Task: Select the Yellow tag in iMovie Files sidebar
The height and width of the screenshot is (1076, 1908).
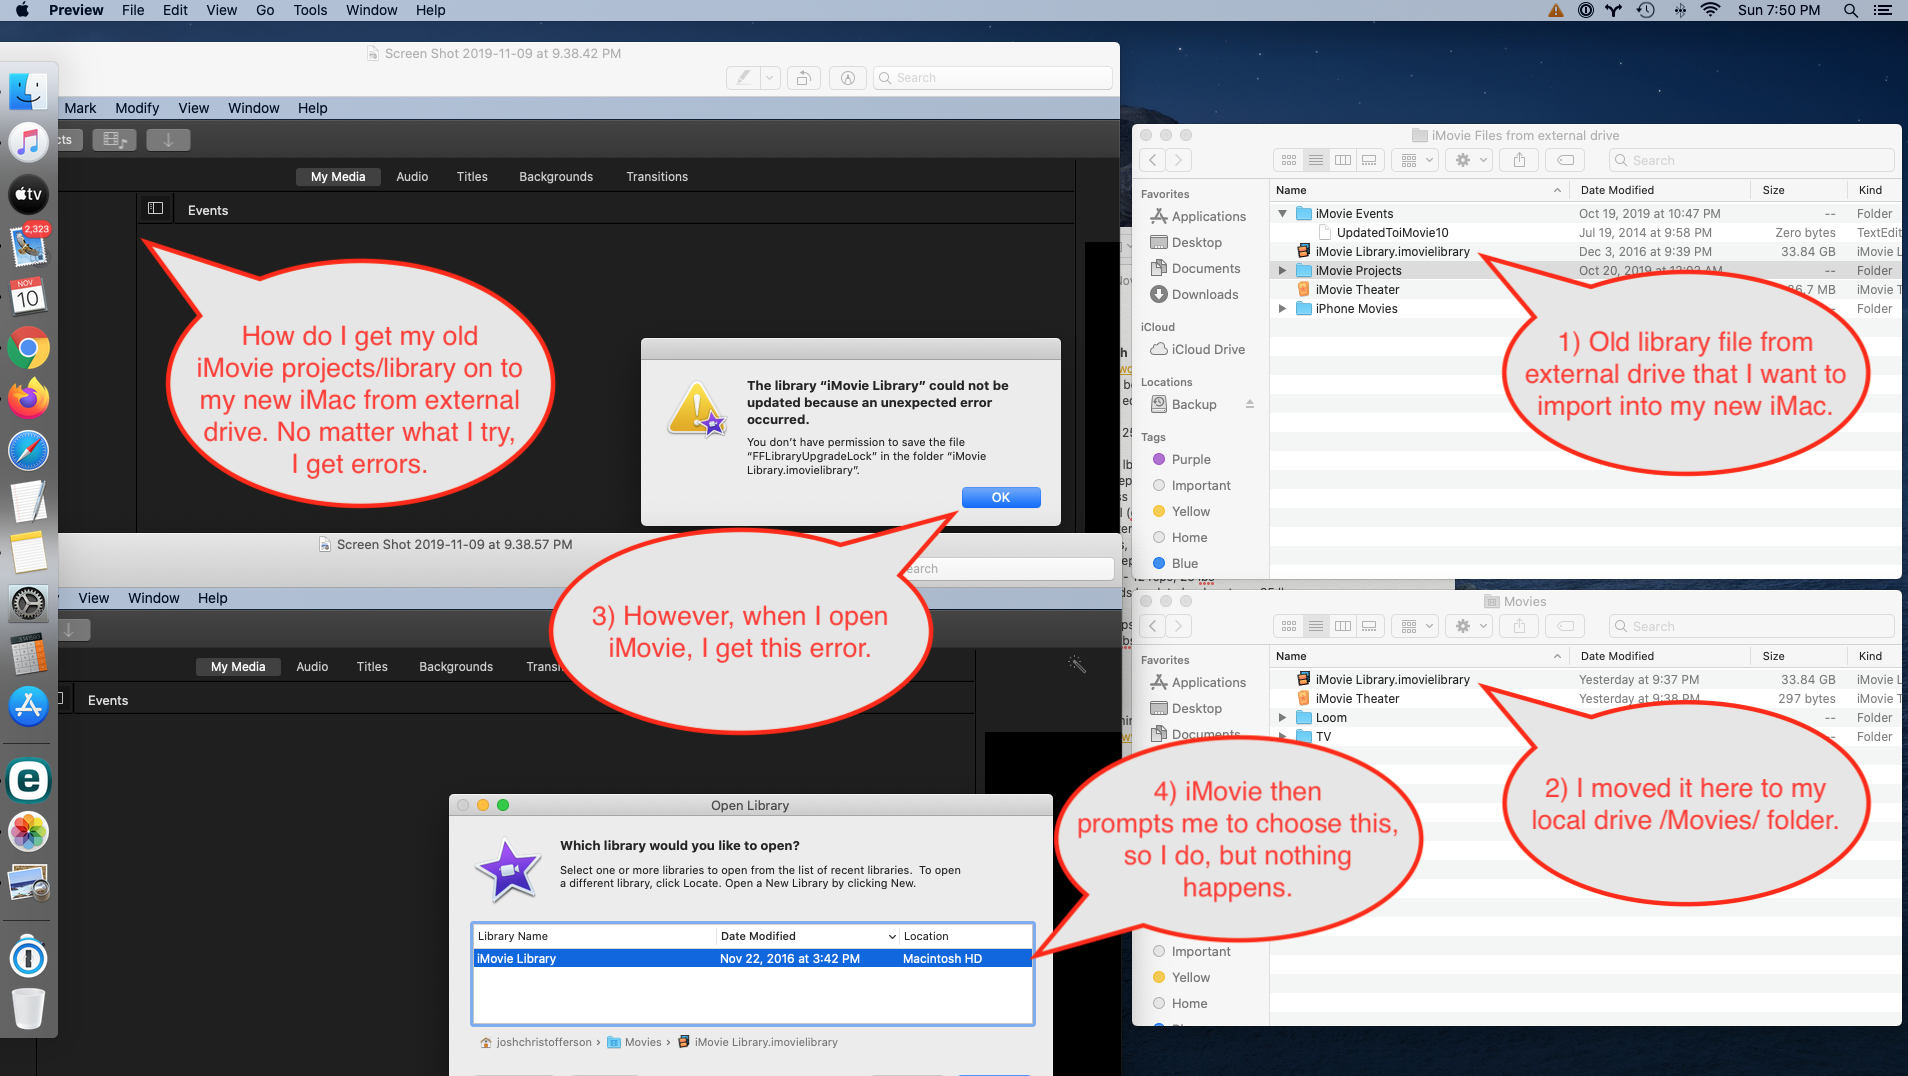Action: 1181,511
